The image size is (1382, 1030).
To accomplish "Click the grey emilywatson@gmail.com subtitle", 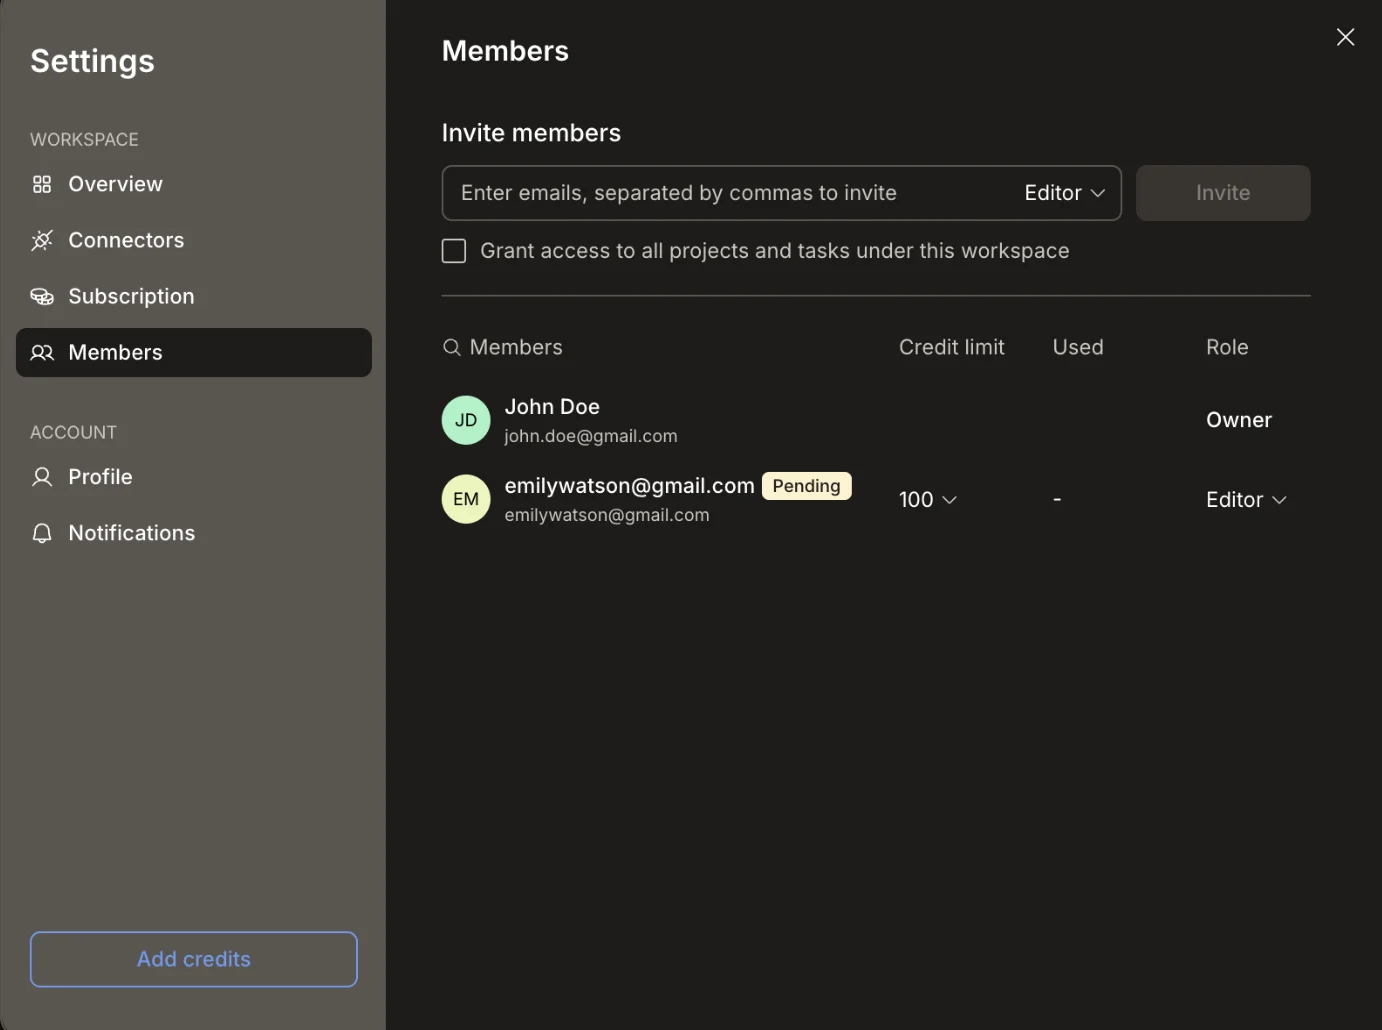I will coord(607,515).
